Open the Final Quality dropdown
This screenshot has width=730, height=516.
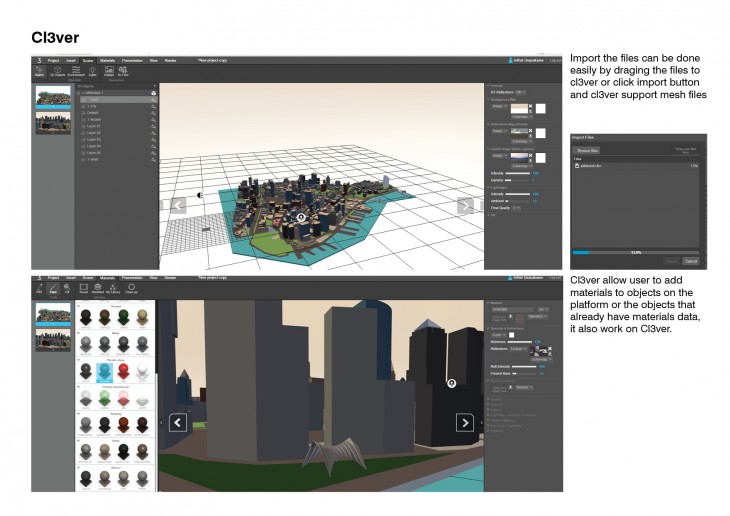(516, 208)
